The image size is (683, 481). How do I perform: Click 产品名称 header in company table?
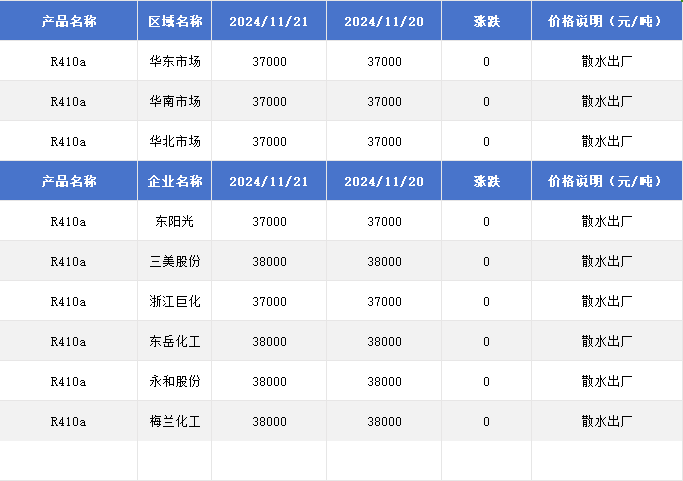pos(68,181)
